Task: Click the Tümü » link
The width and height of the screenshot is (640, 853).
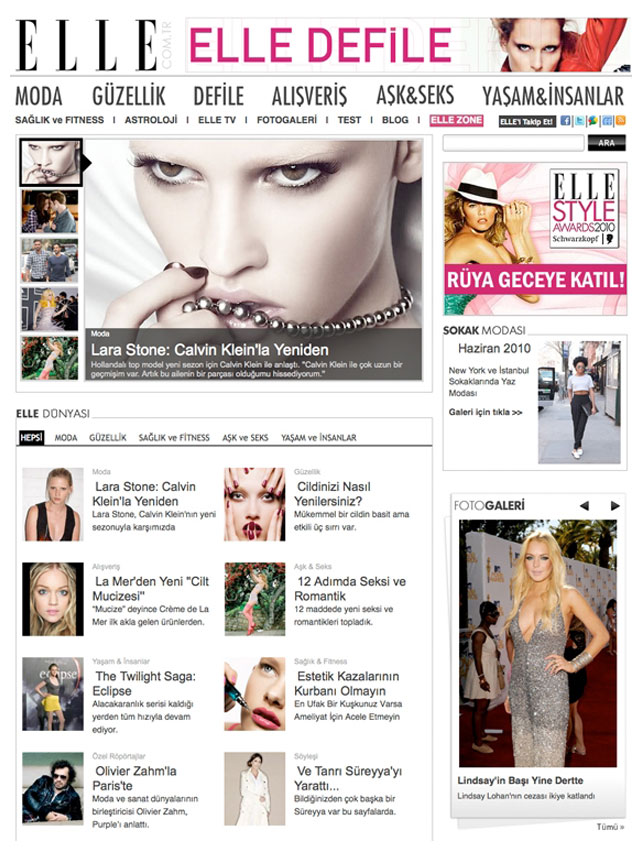Action: (610, 826)
